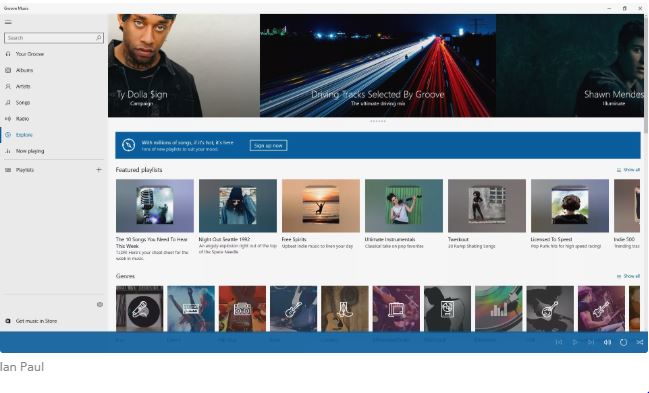
Task: Select the equalizer bars genre tile
Action: (x=499, y=309)
